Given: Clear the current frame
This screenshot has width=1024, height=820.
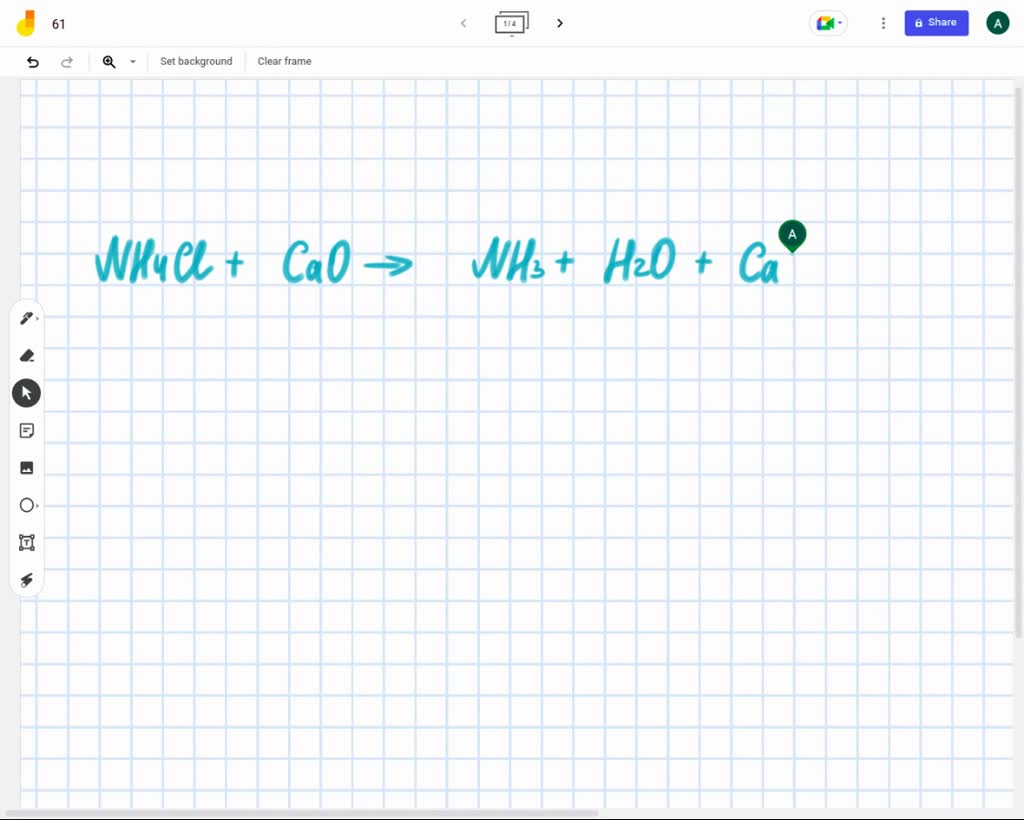Looking at the screenshot, I should 284,61.
